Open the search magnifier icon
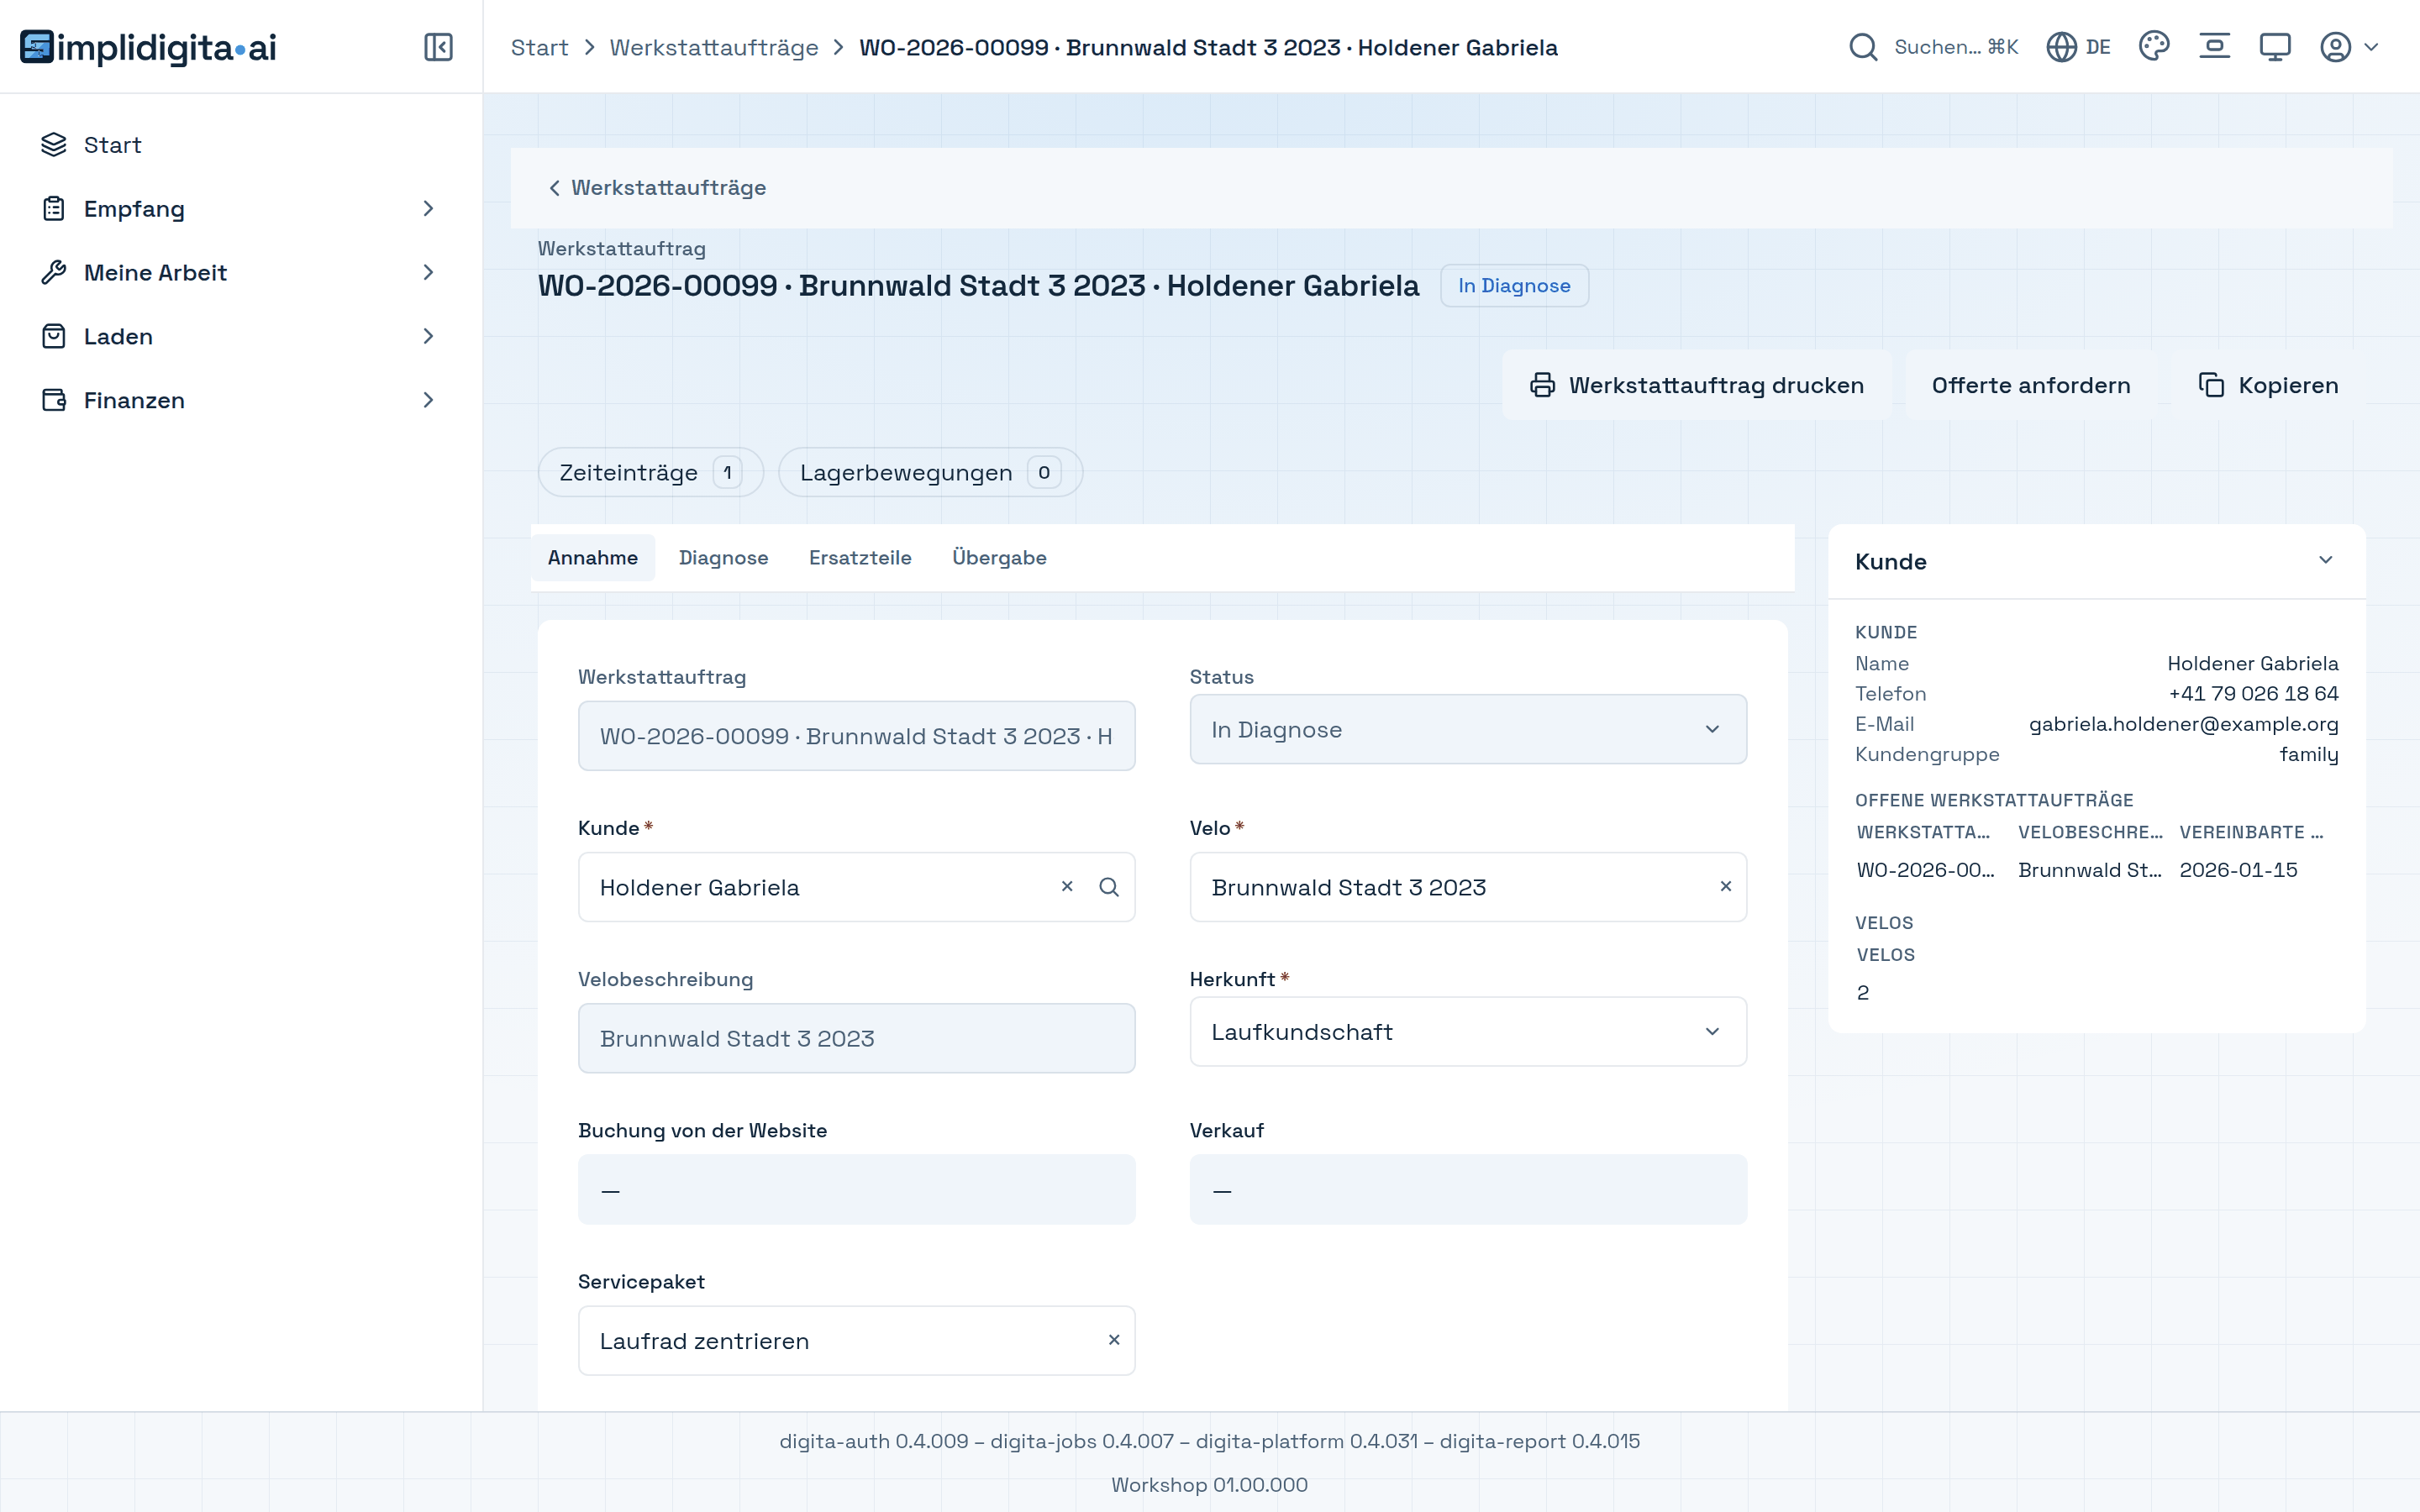This screenshot has height=1512, width=2420. tap(1863, 47)
